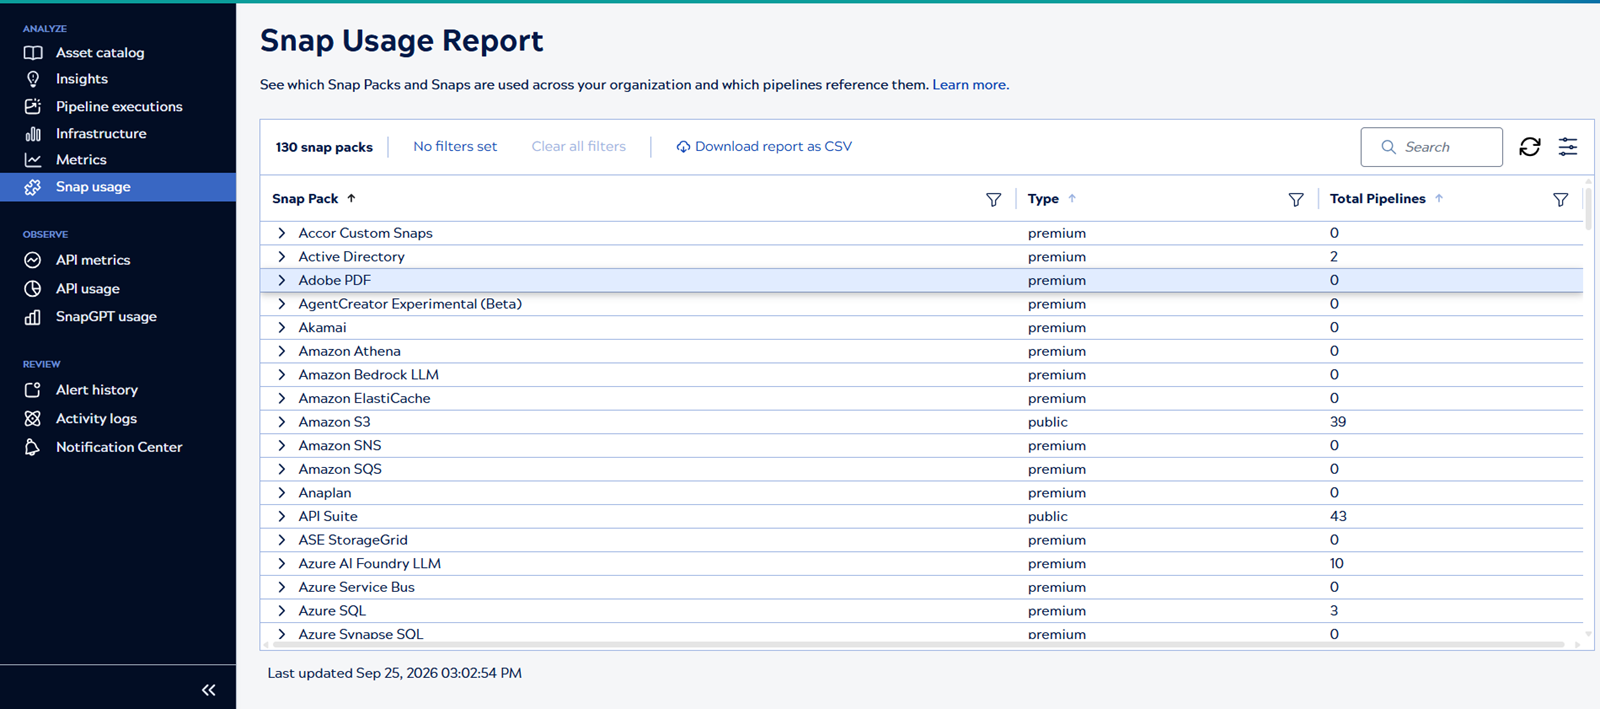Image resolution: width=1600 pixels, height=709 pixels.
Task: Expand the Accor Custom Snaps row
Action: (282, 233)
